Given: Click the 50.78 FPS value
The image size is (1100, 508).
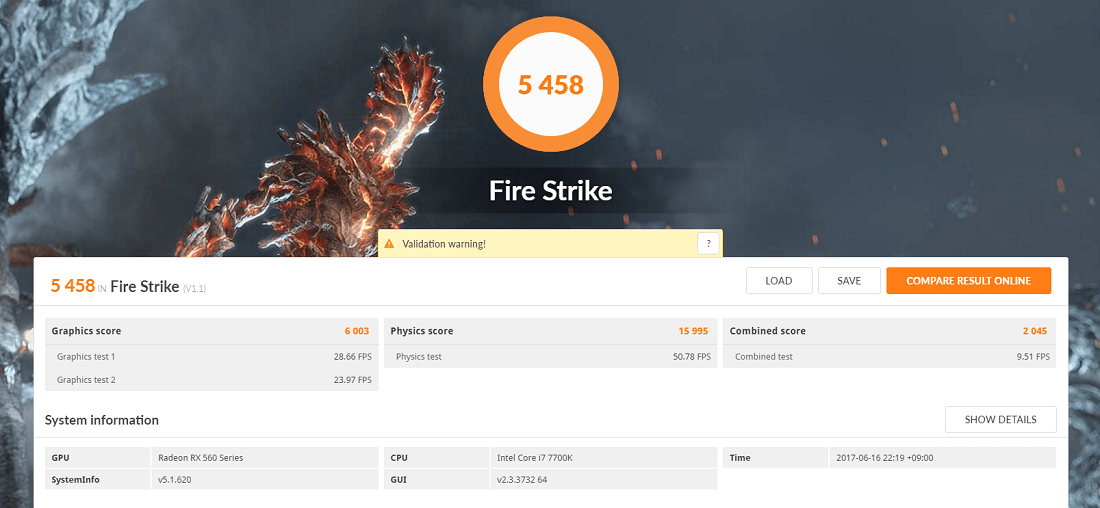Looking at the screenshot, I should [x=692, y=356].
